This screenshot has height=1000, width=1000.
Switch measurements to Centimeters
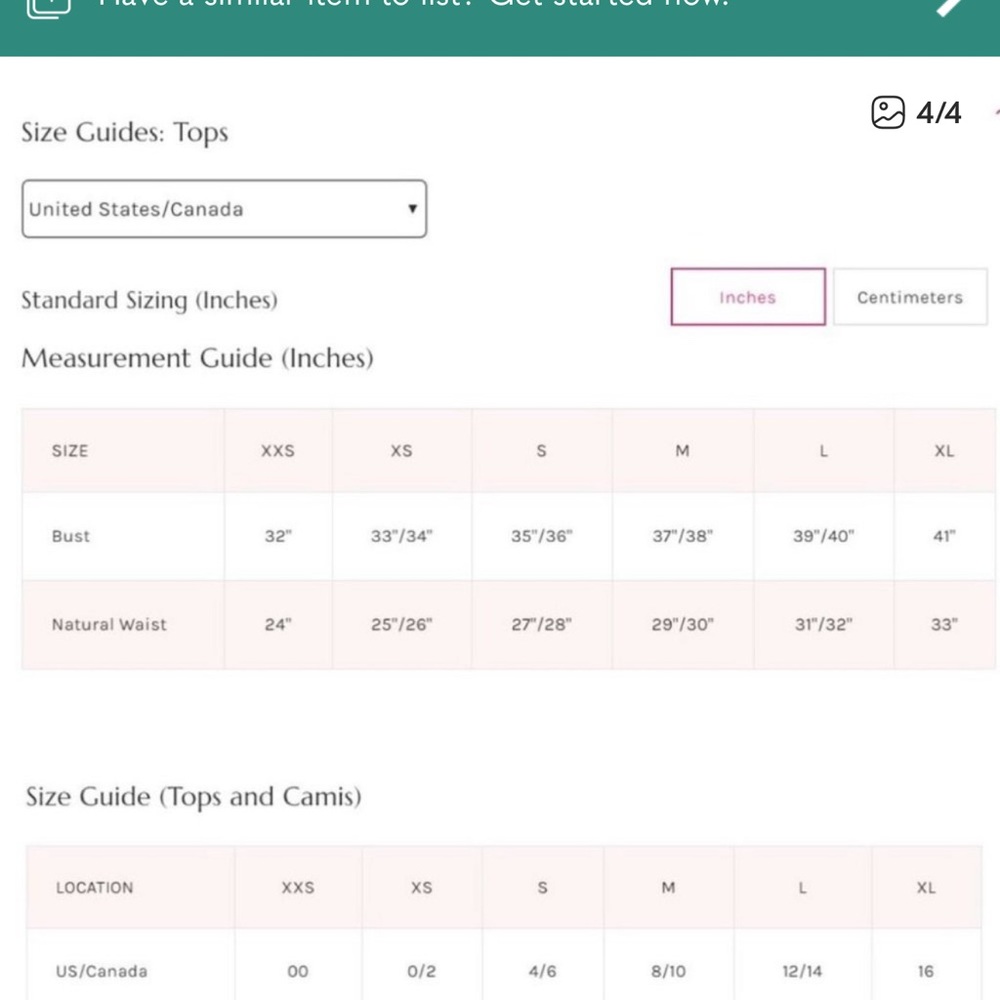coord(910,297)
